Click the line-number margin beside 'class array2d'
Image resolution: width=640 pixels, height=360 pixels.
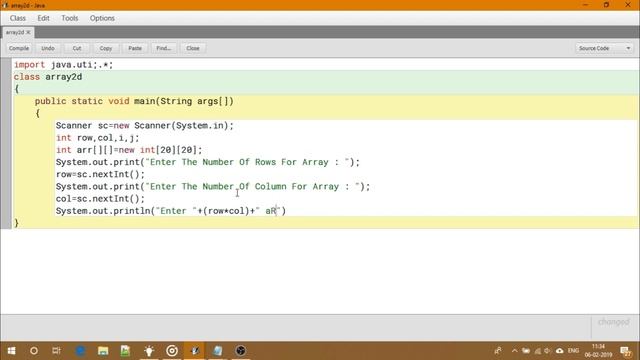tap(6, 77)
